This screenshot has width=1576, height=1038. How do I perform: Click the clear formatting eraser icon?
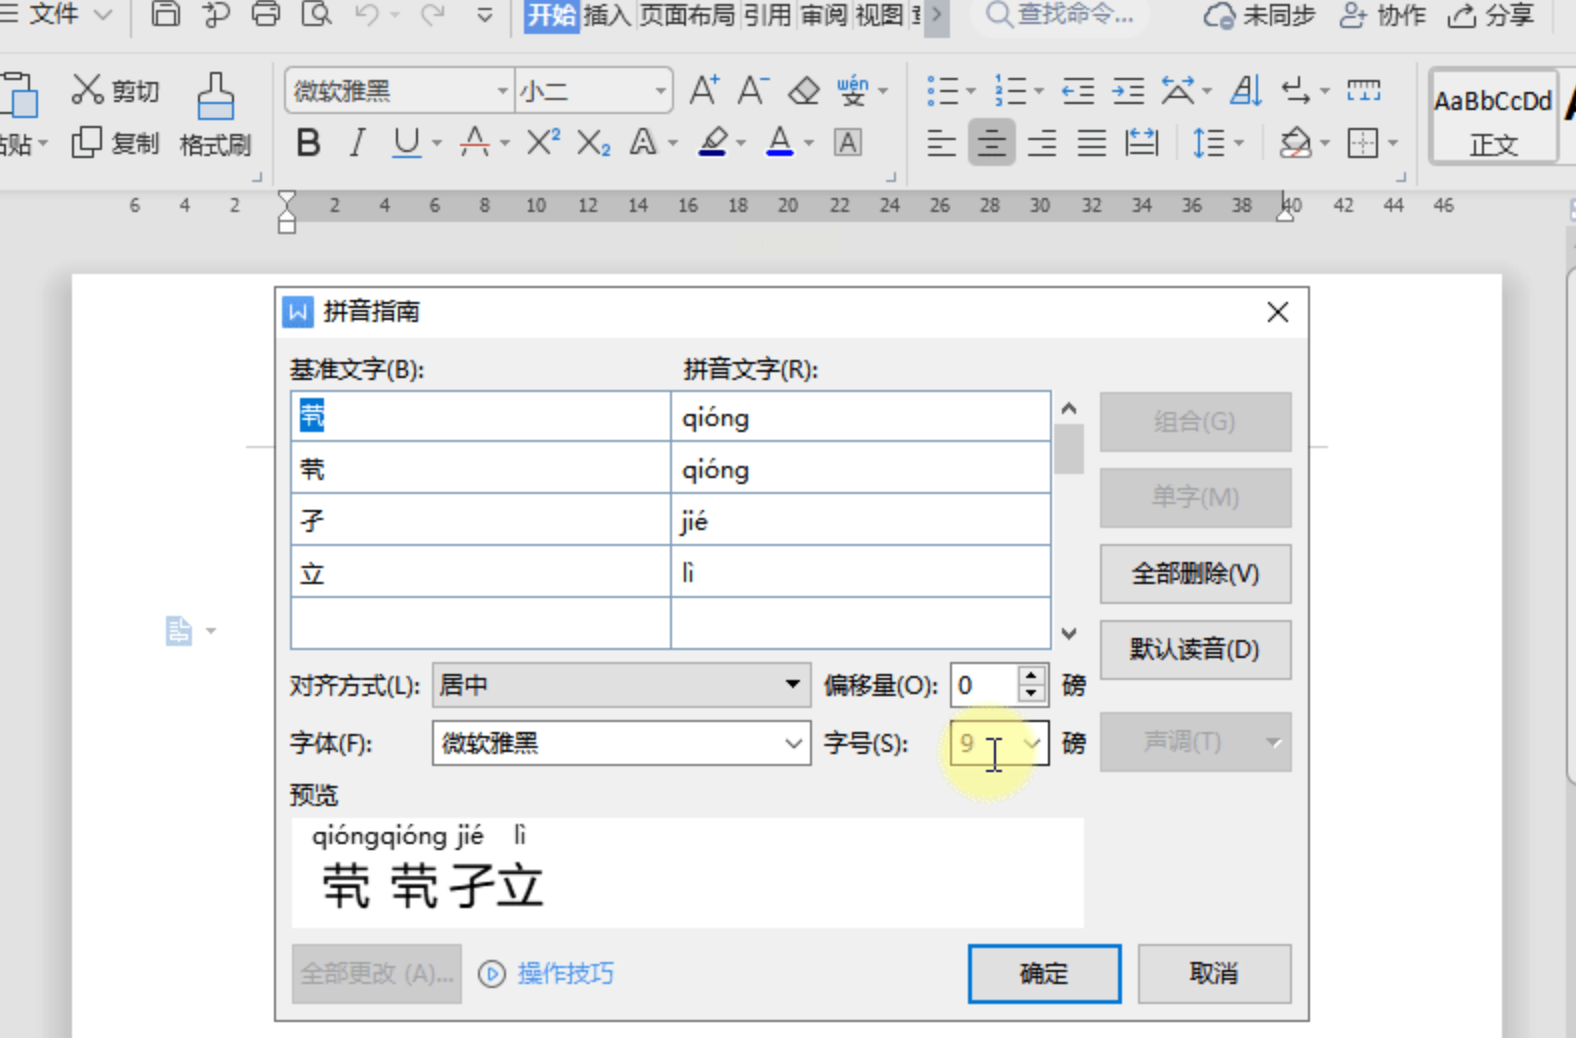pos(804,91)
